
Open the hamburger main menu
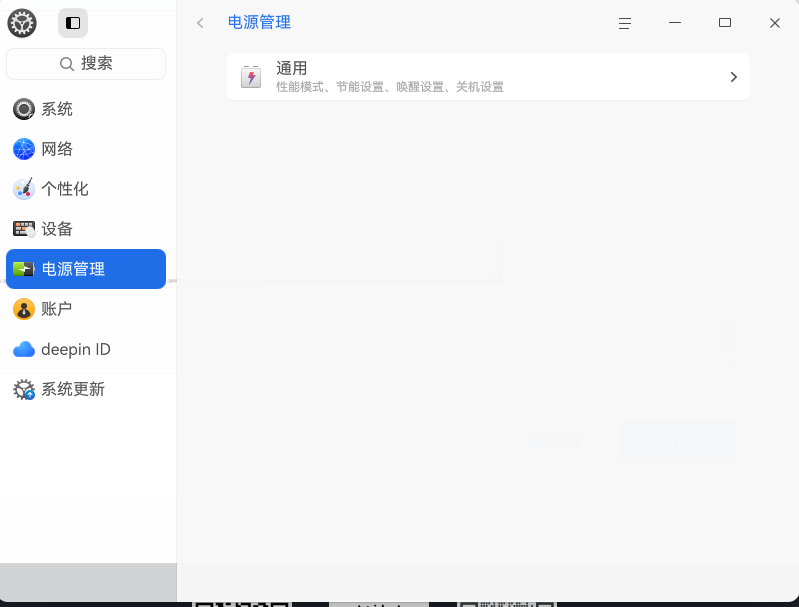pos(625,23)
